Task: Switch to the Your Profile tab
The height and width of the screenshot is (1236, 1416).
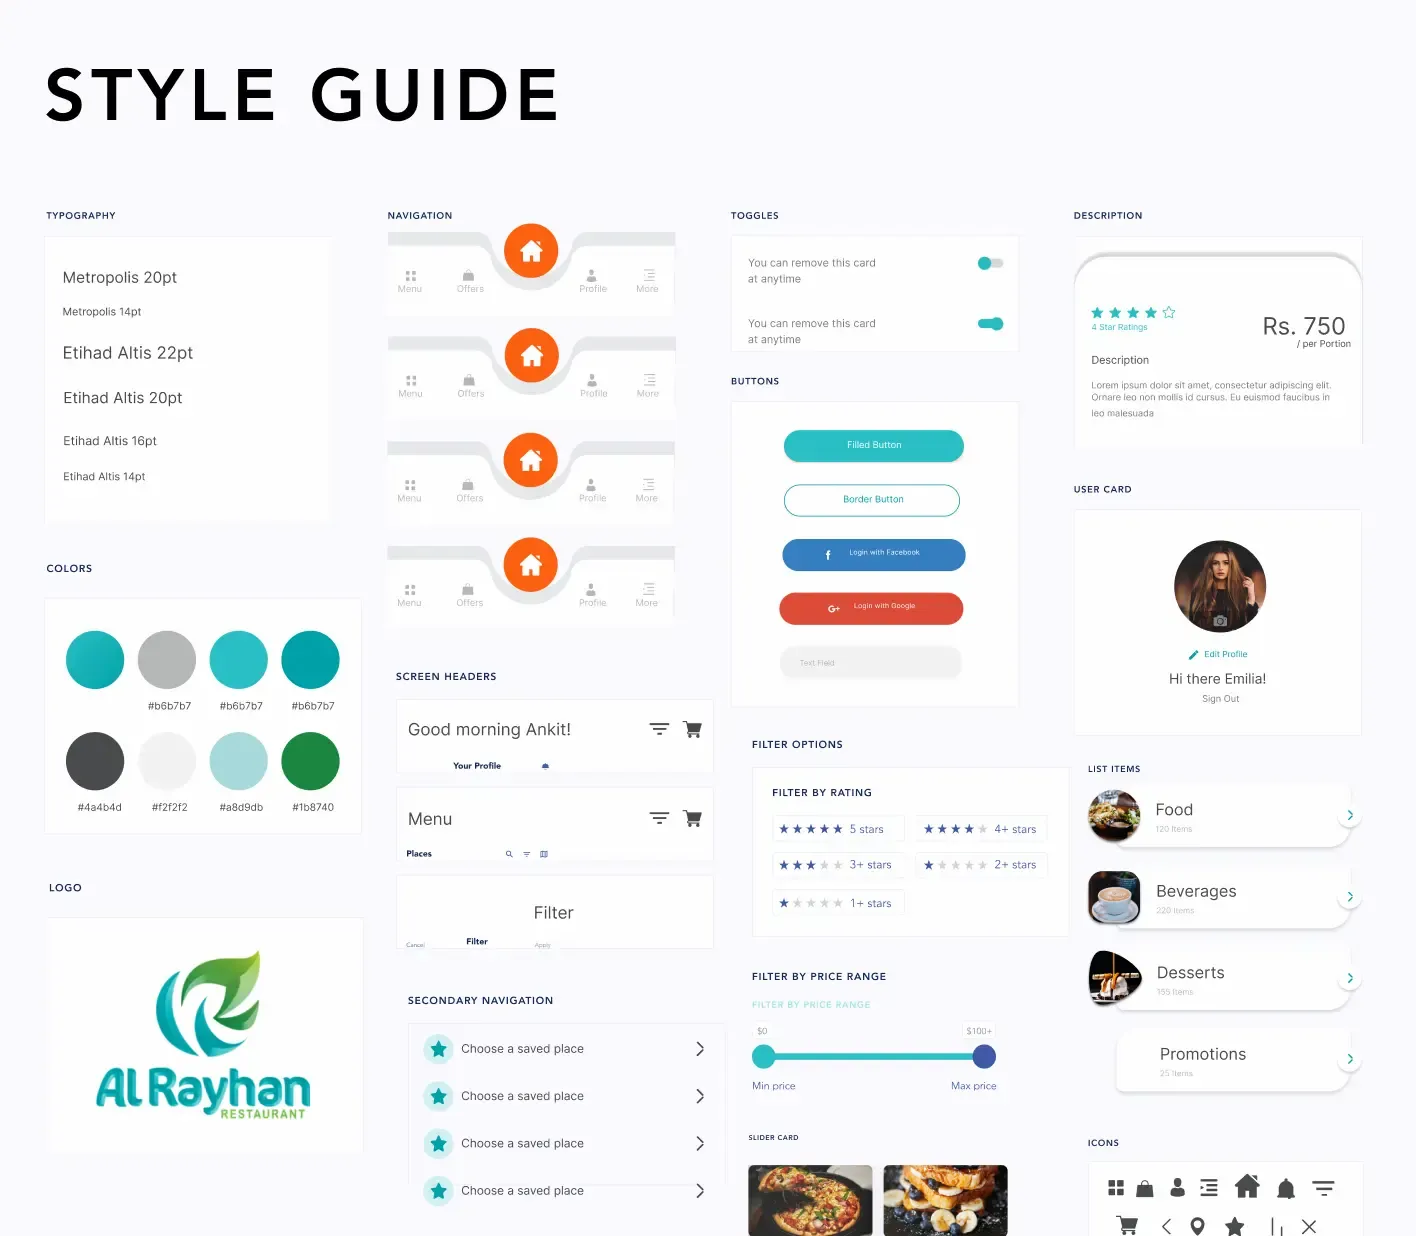Action: coord(477,766)
